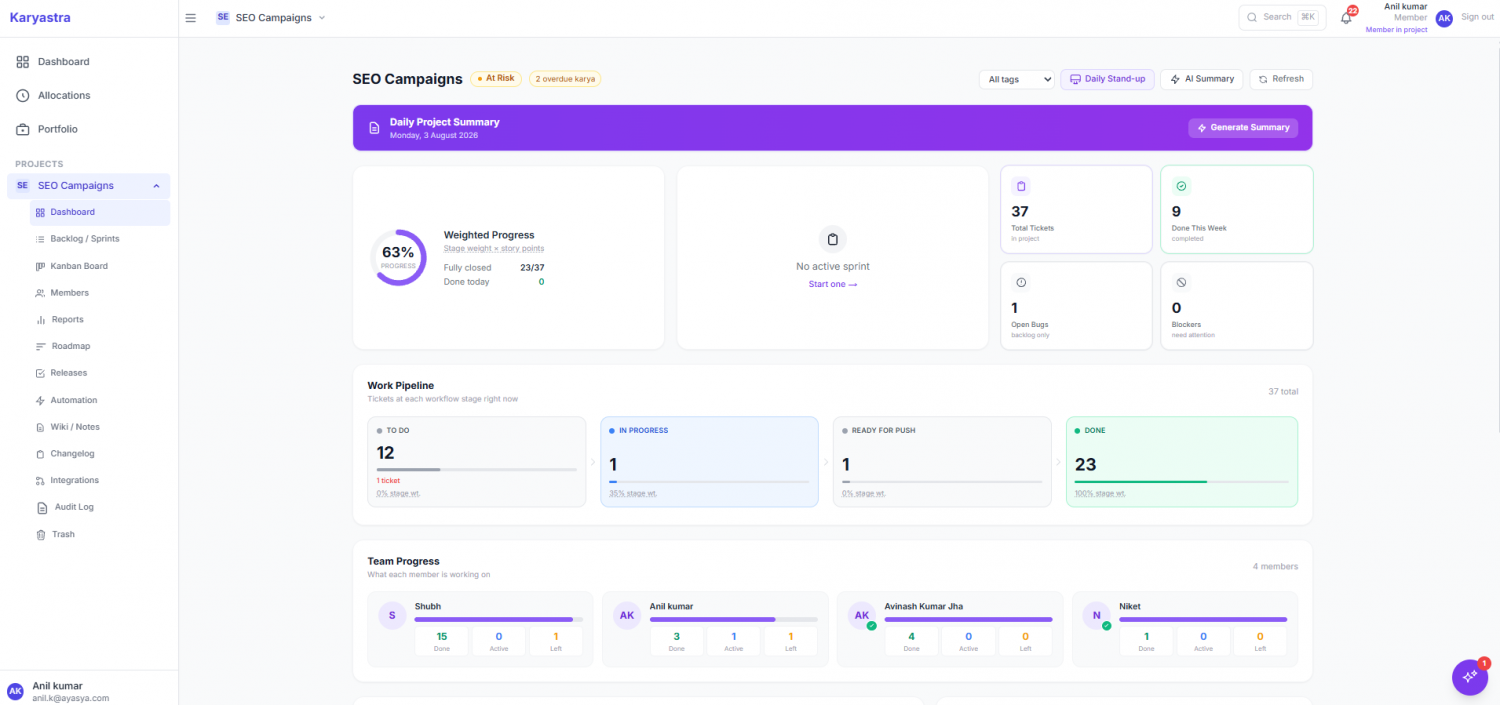
Task: Toggle the Daily Stand-up view button
Action: tap(1108, 79)
